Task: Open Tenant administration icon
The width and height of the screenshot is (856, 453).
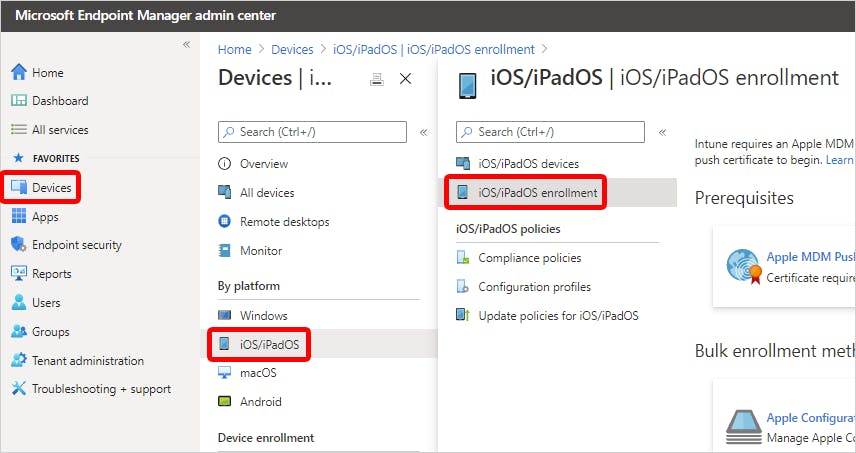Action: tap(18, 360)
